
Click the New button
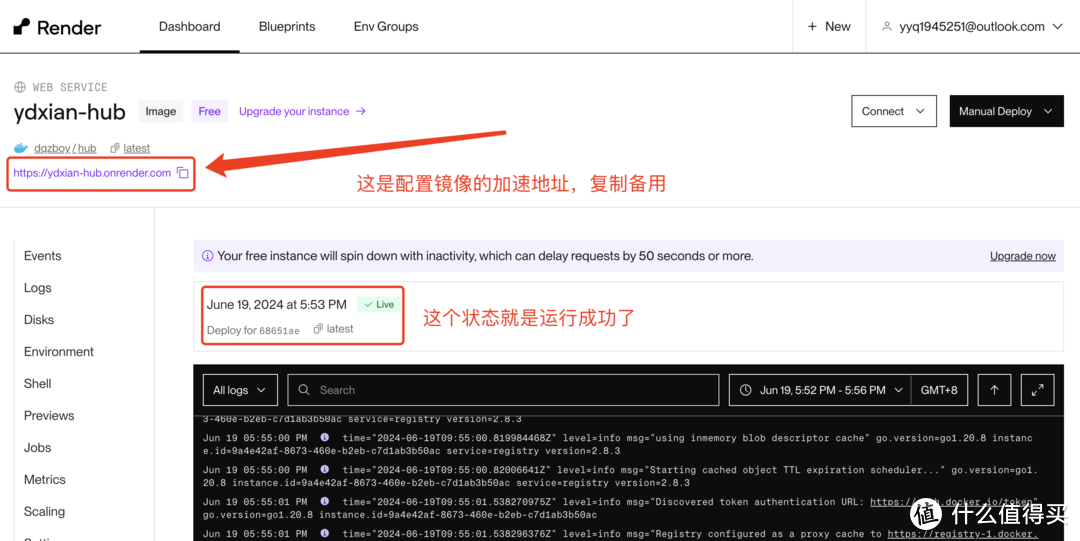point(829,27)
